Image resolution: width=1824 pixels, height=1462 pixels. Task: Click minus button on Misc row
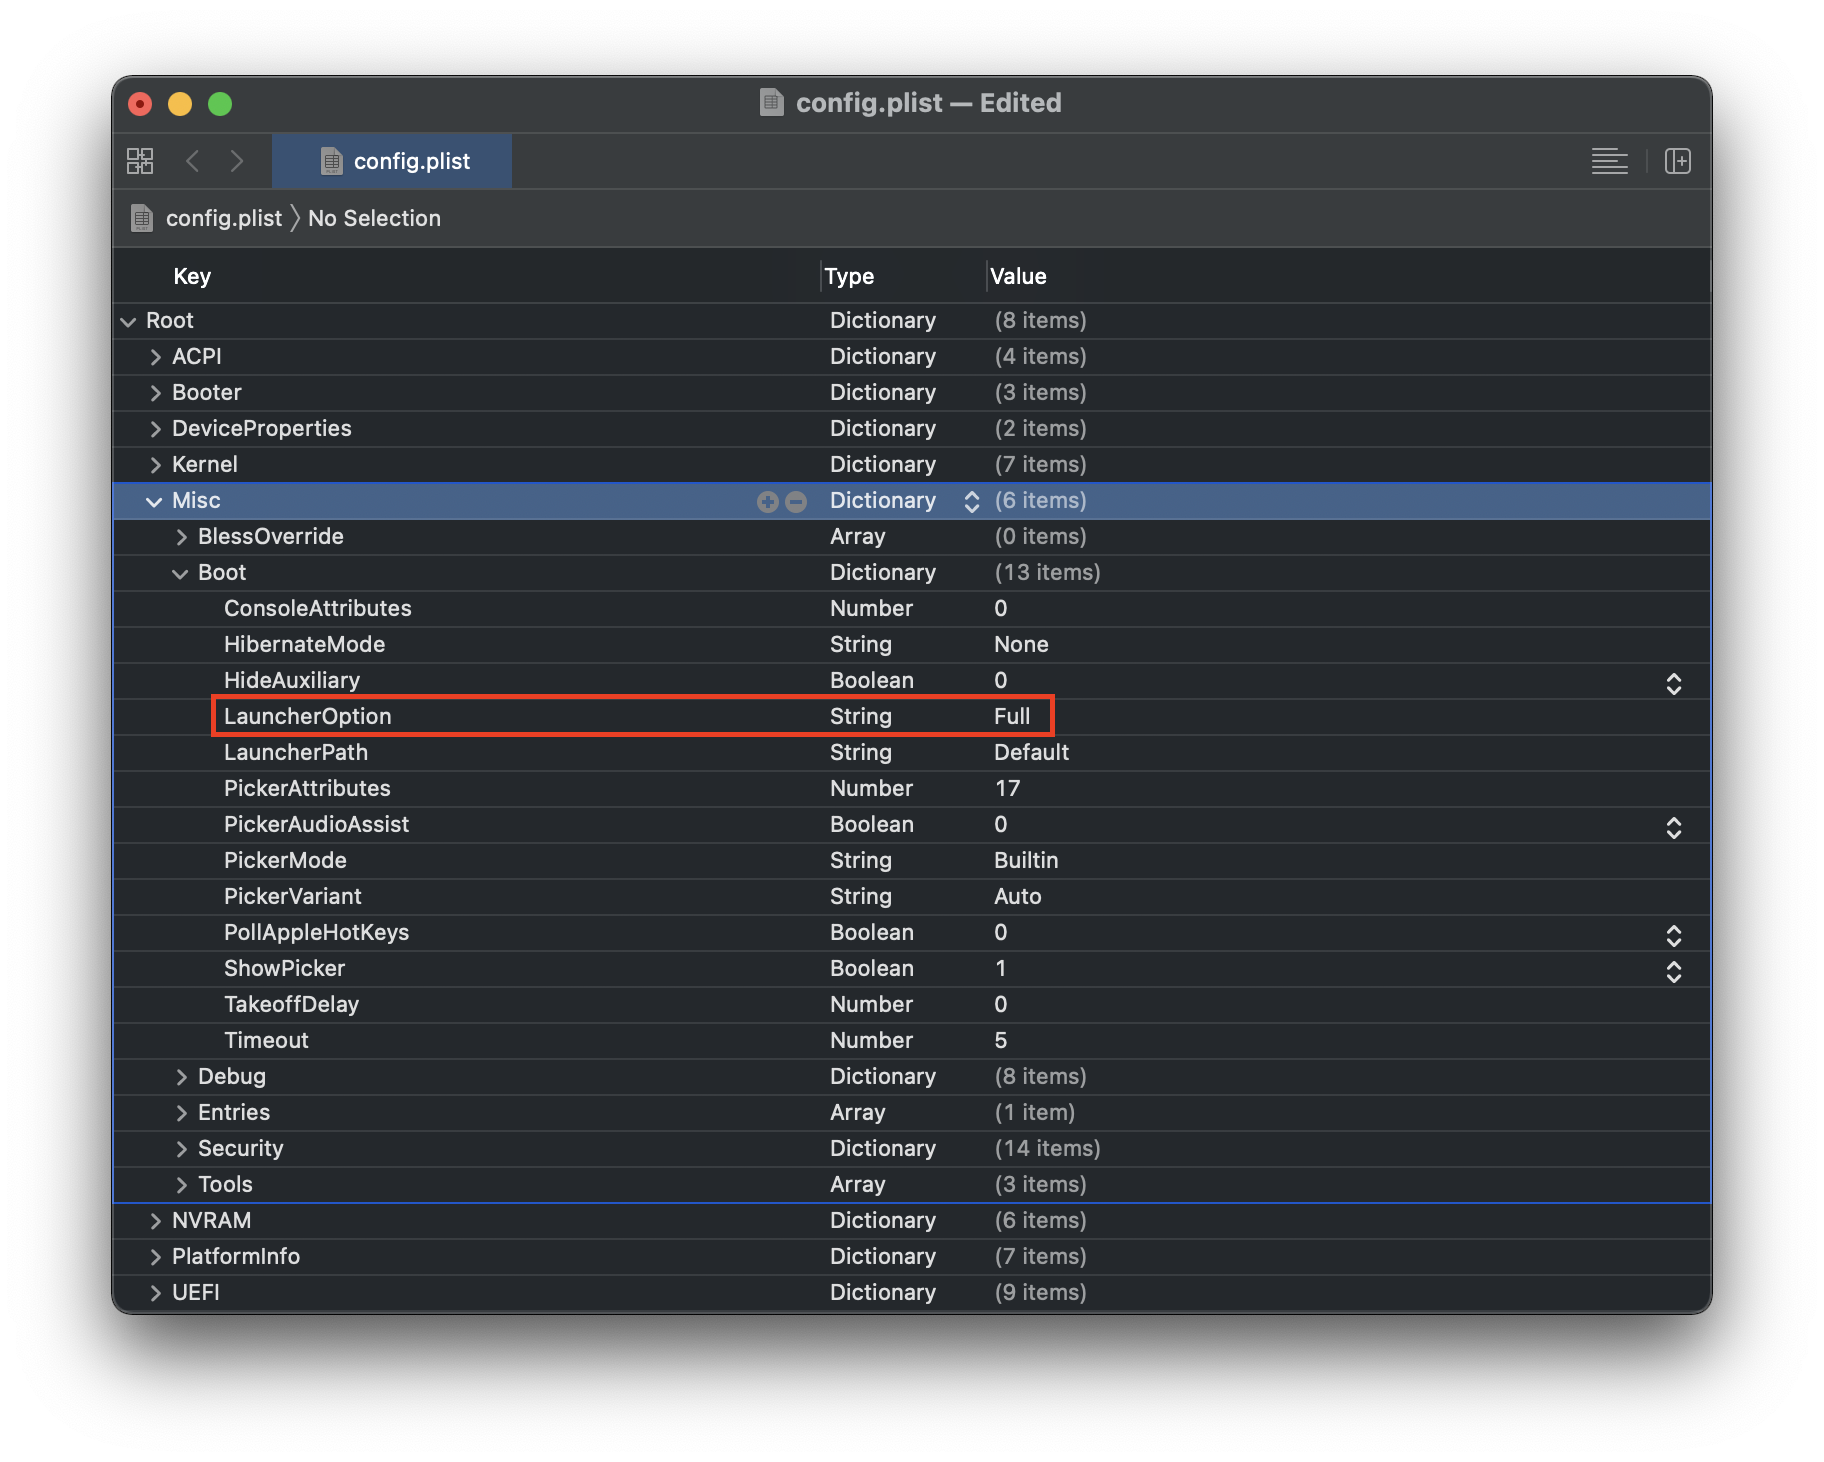pos(796,502)
